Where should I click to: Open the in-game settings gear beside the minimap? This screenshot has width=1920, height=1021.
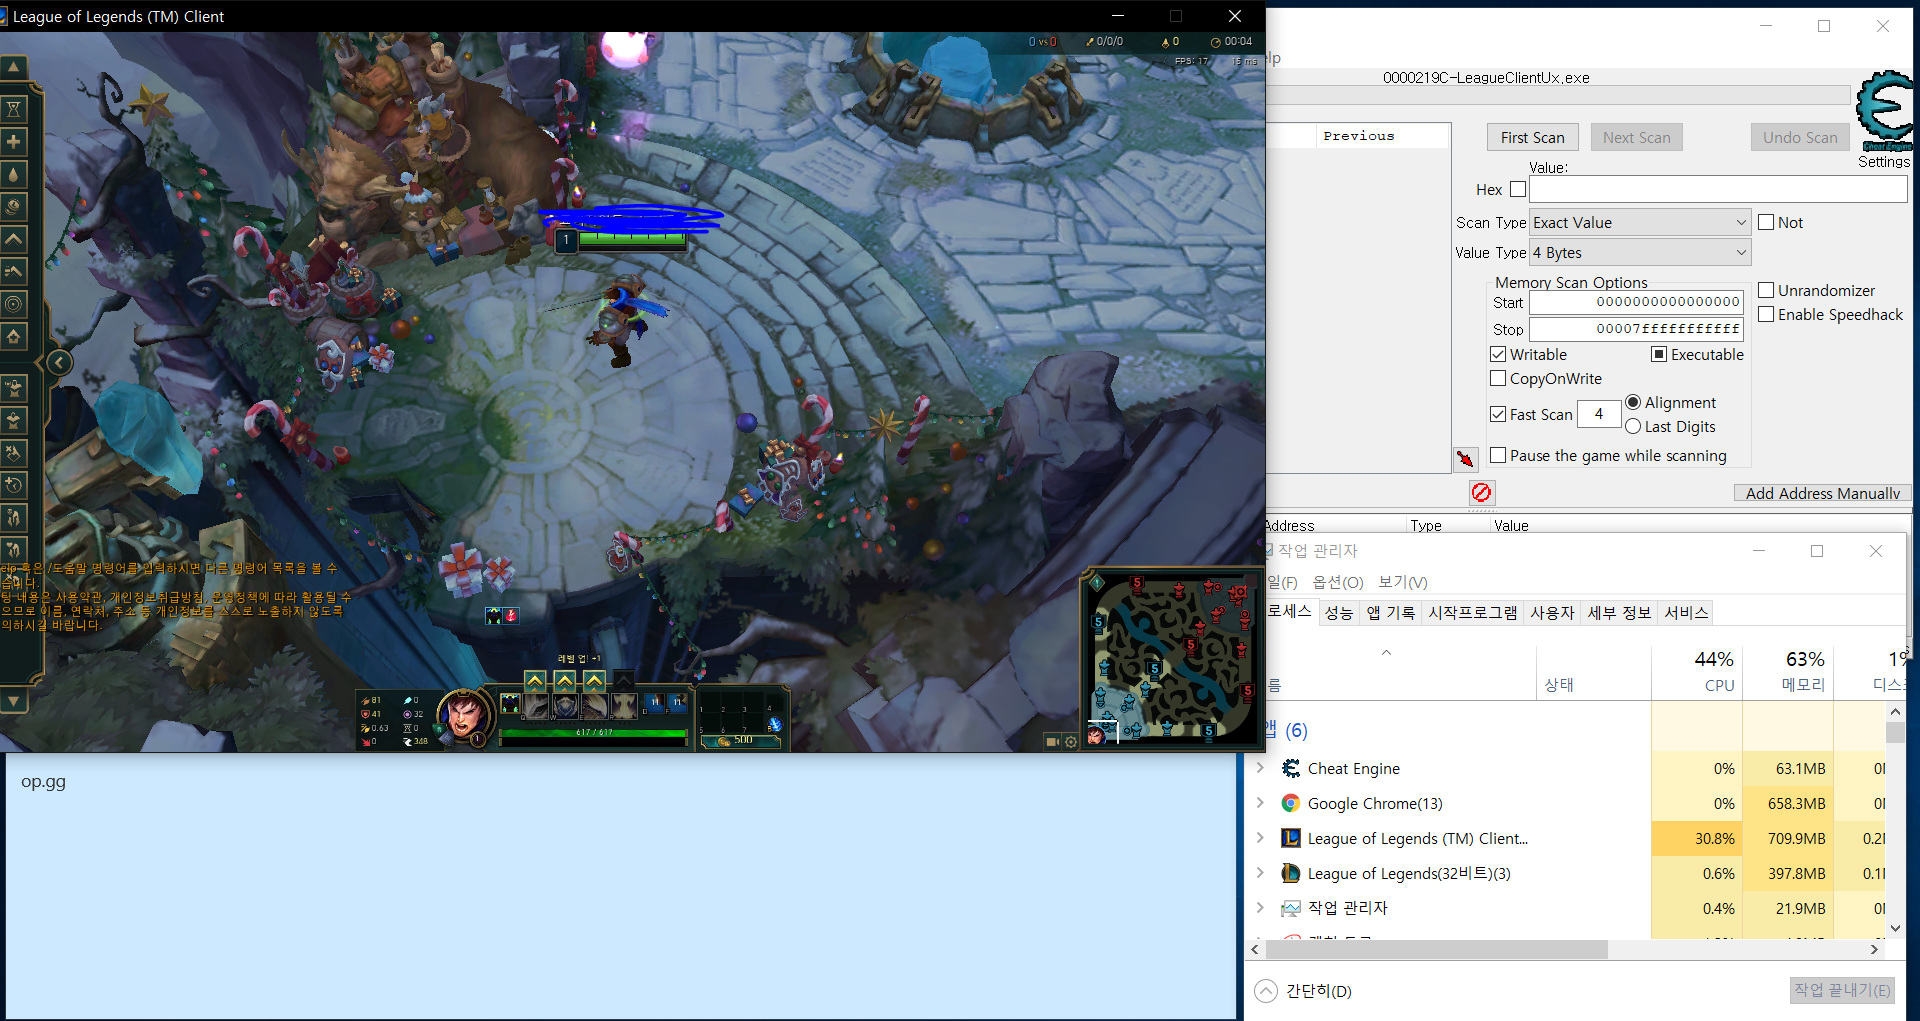click(1071, 742)
